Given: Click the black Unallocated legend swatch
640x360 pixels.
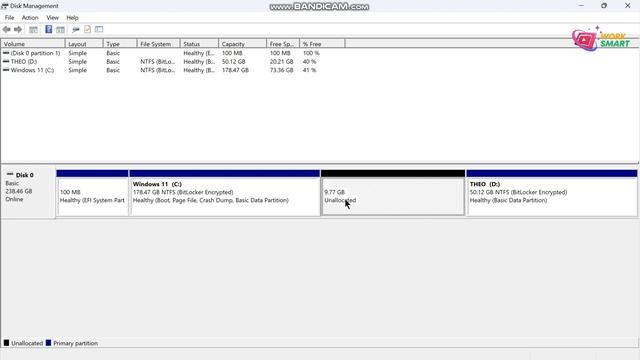Looking at the screenshot, I should click(x=6, y=343).
